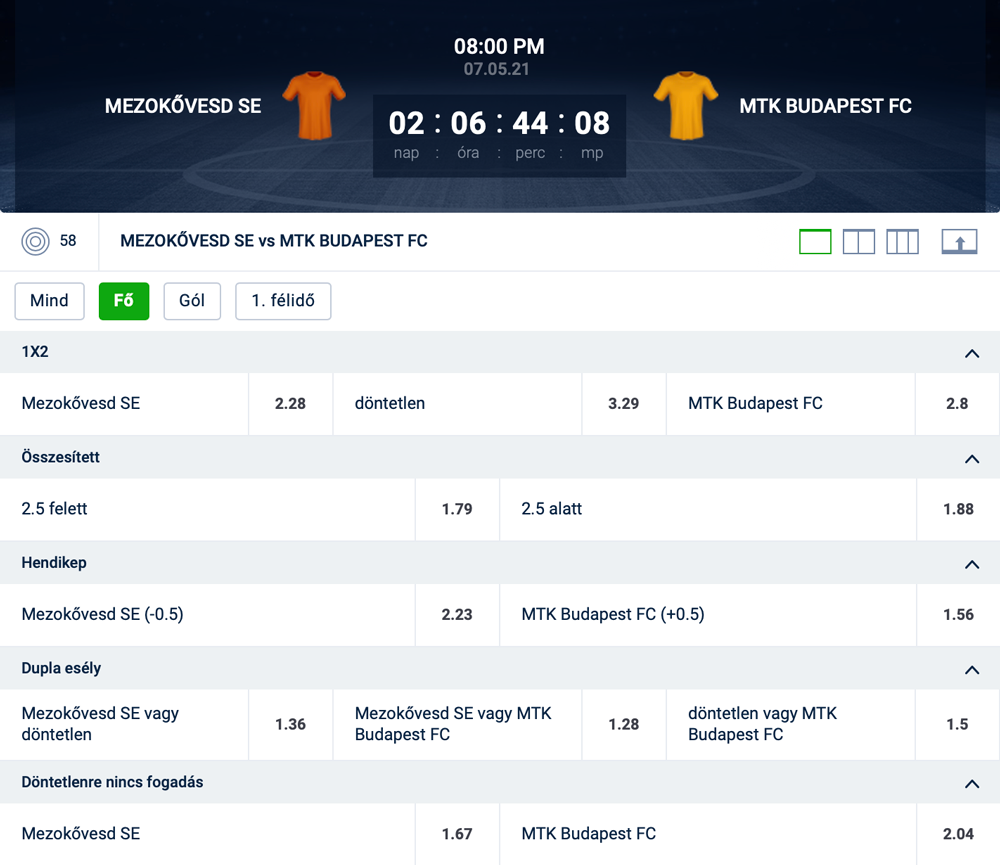1000x865 pixels.
Task: Collapse the Dupla esély market section
Action: (972, 669)
